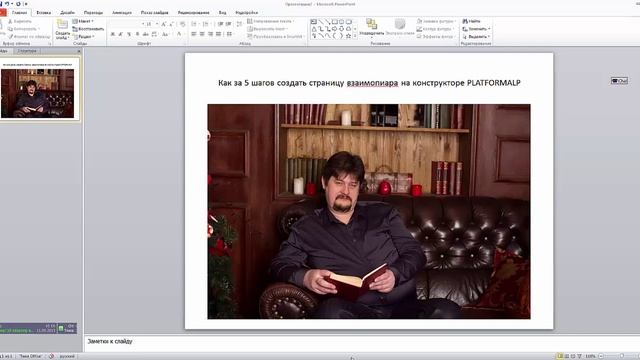
Task: Expand the shapes gallery list
Action: click(355, 36)
